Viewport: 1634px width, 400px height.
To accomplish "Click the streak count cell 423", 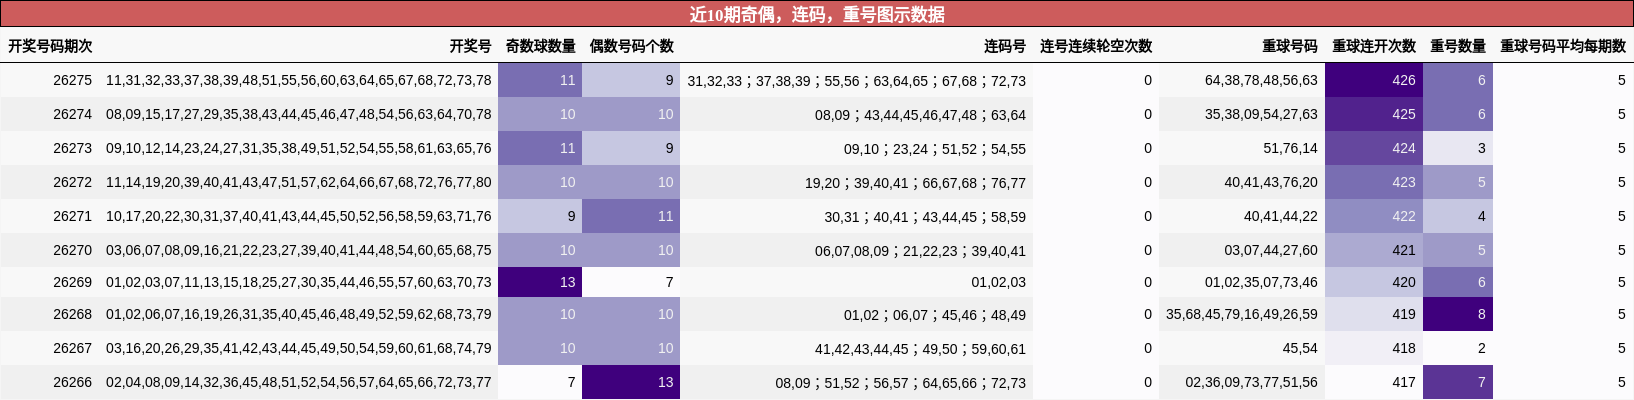I will pyautogui.click(x=1374, y=182).
